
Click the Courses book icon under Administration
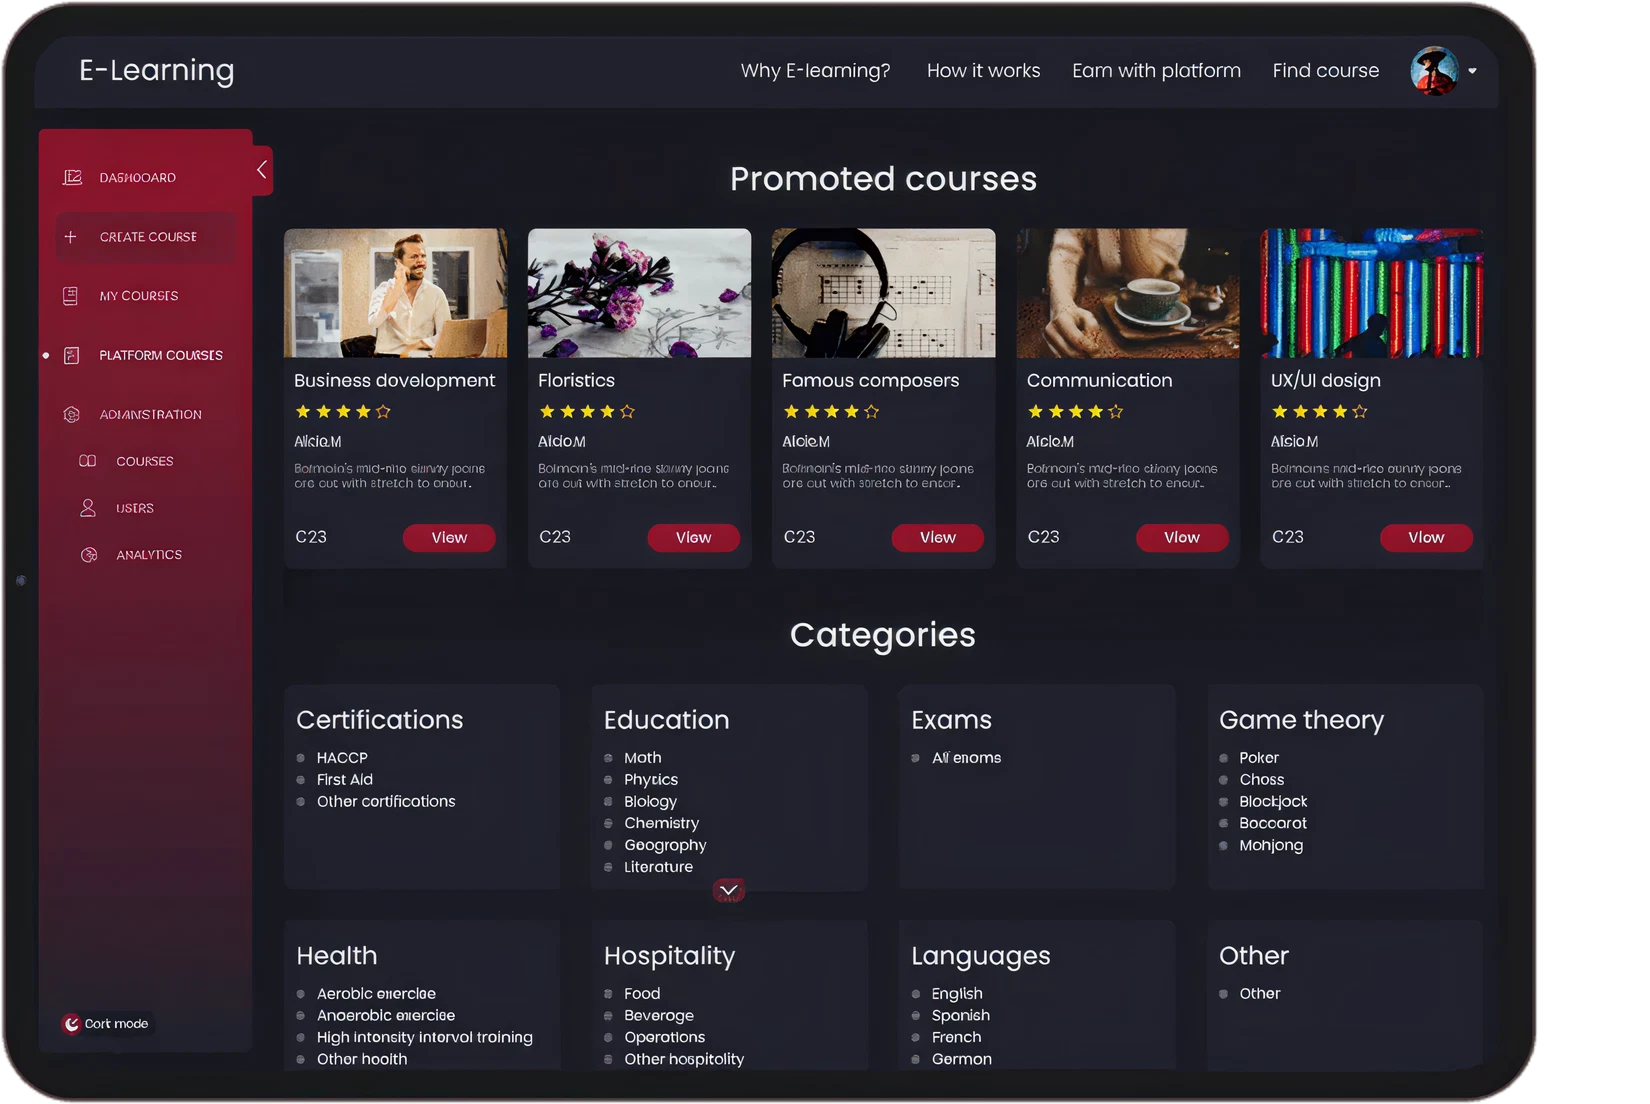[88, 461]
